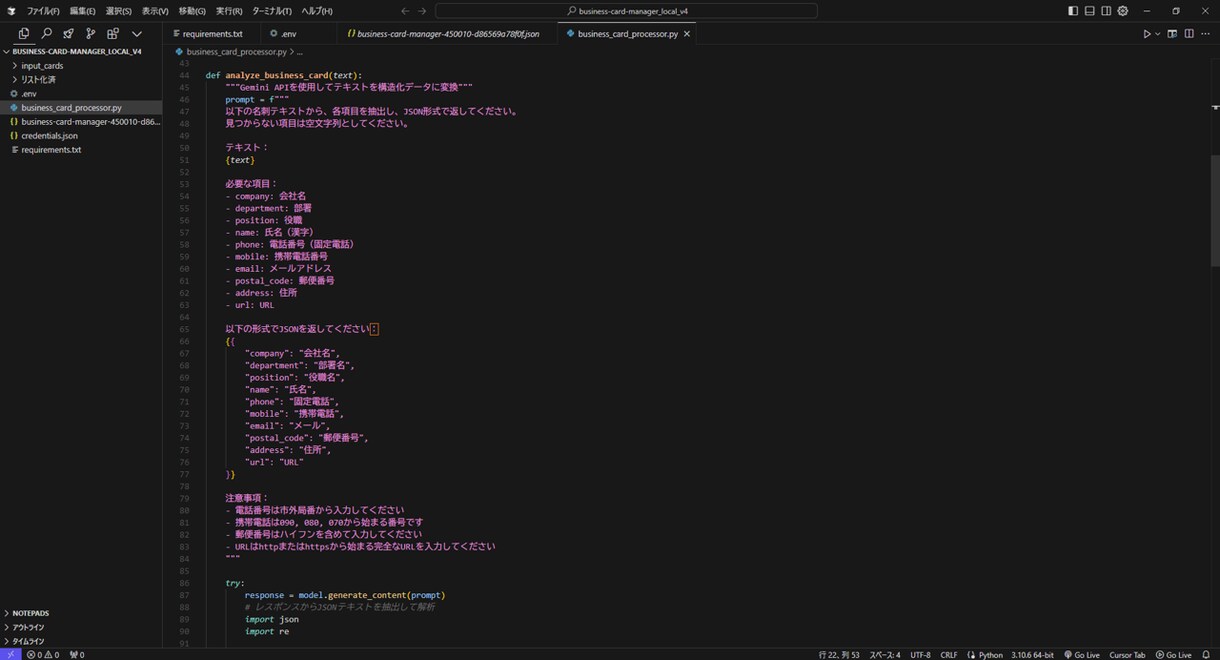This screenshot has width=1220, height=660.
Task: Go back with the left arrow
Action: [405, 11]
